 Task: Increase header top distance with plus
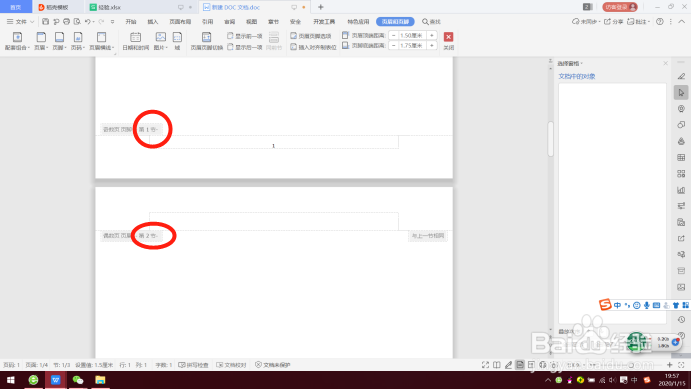point(432,35)
